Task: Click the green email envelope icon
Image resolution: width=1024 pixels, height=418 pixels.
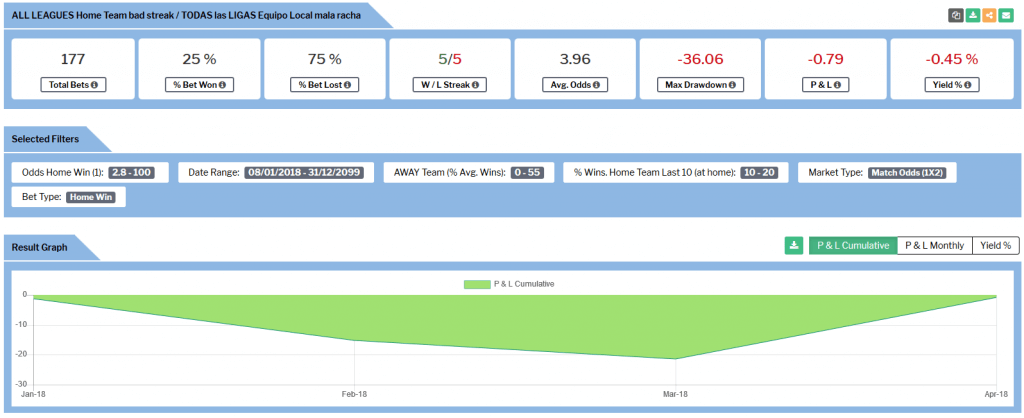Action: (x=1005, y=15)
